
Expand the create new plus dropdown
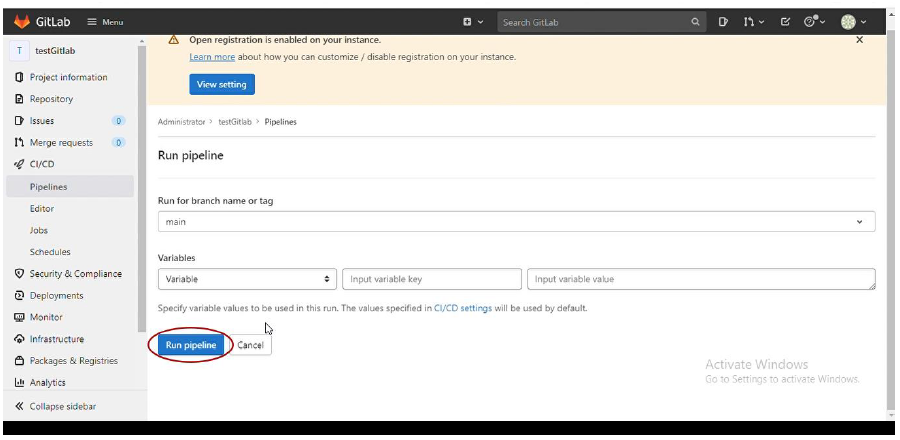click(473, 22)
